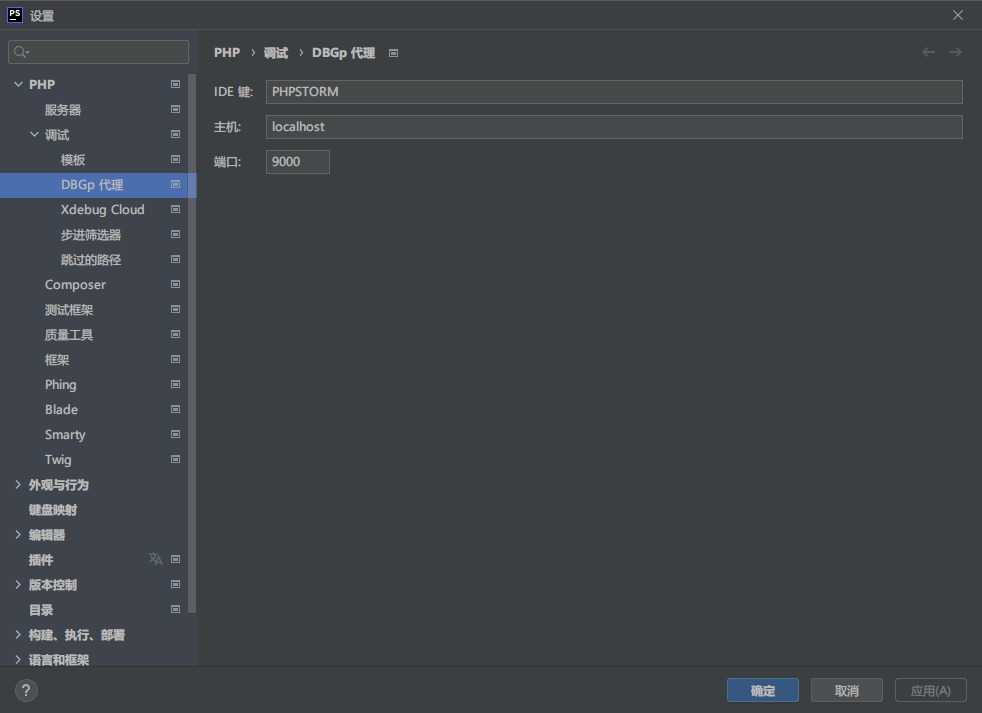Click the 应用(A) button

click(x=931, y=690)
